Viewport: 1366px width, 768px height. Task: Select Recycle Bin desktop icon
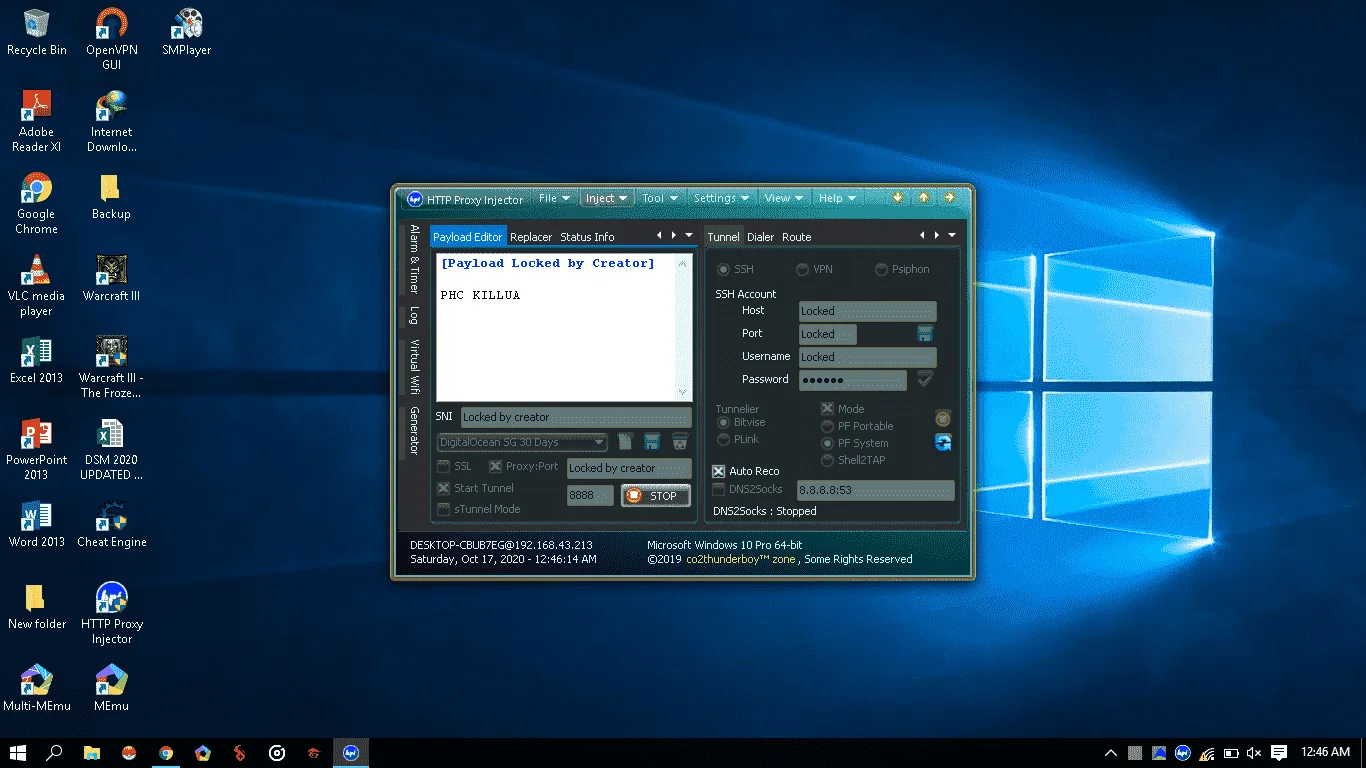pyautogui.click(x=36, y=32)
